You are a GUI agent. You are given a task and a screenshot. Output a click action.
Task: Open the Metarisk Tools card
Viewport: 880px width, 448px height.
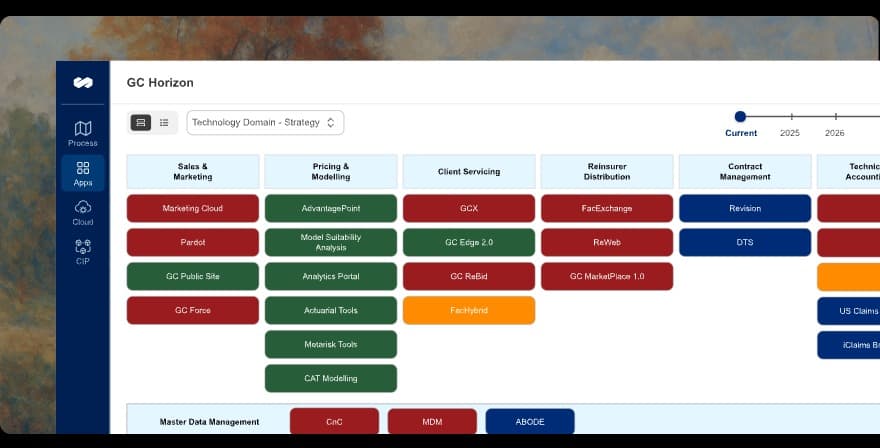point(331,344)
